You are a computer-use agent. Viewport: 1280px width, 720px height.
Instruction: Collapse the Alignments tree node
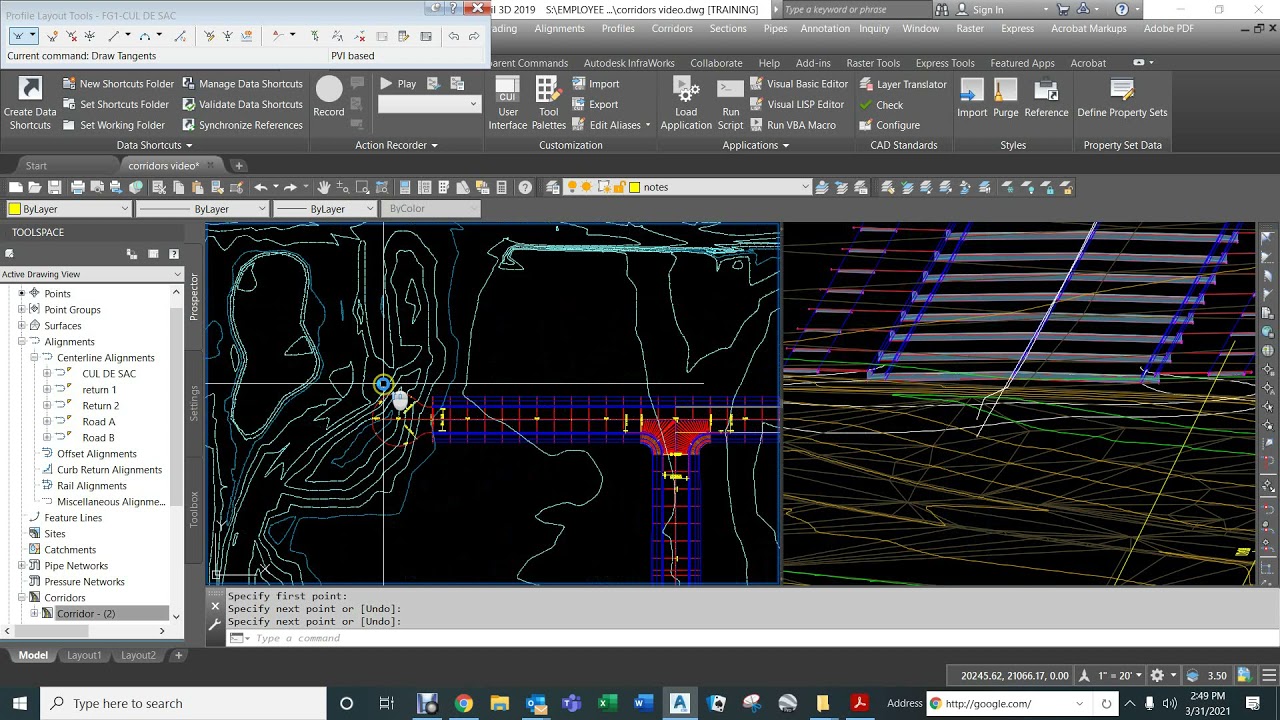click(x=21, y=342)
